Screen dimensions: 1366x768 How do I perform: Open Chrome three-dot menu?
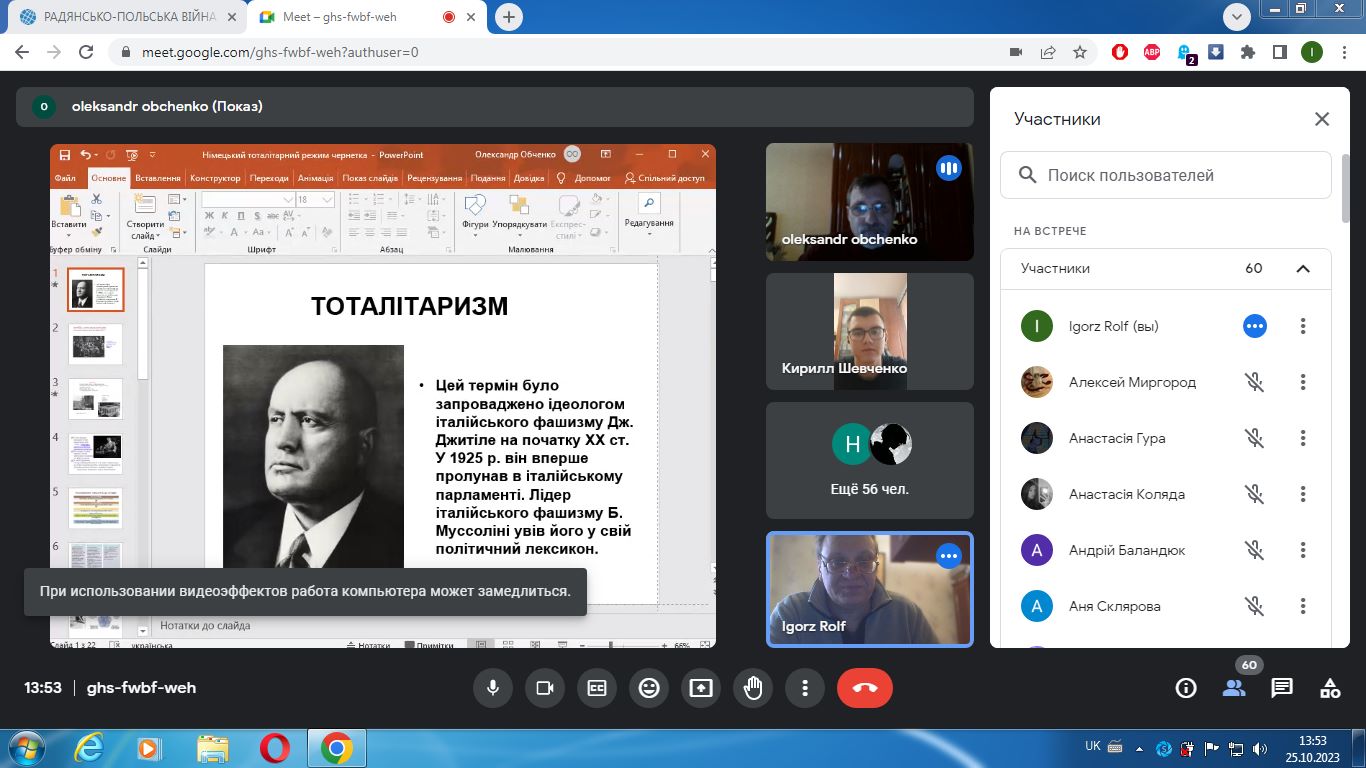(1343, 52)
